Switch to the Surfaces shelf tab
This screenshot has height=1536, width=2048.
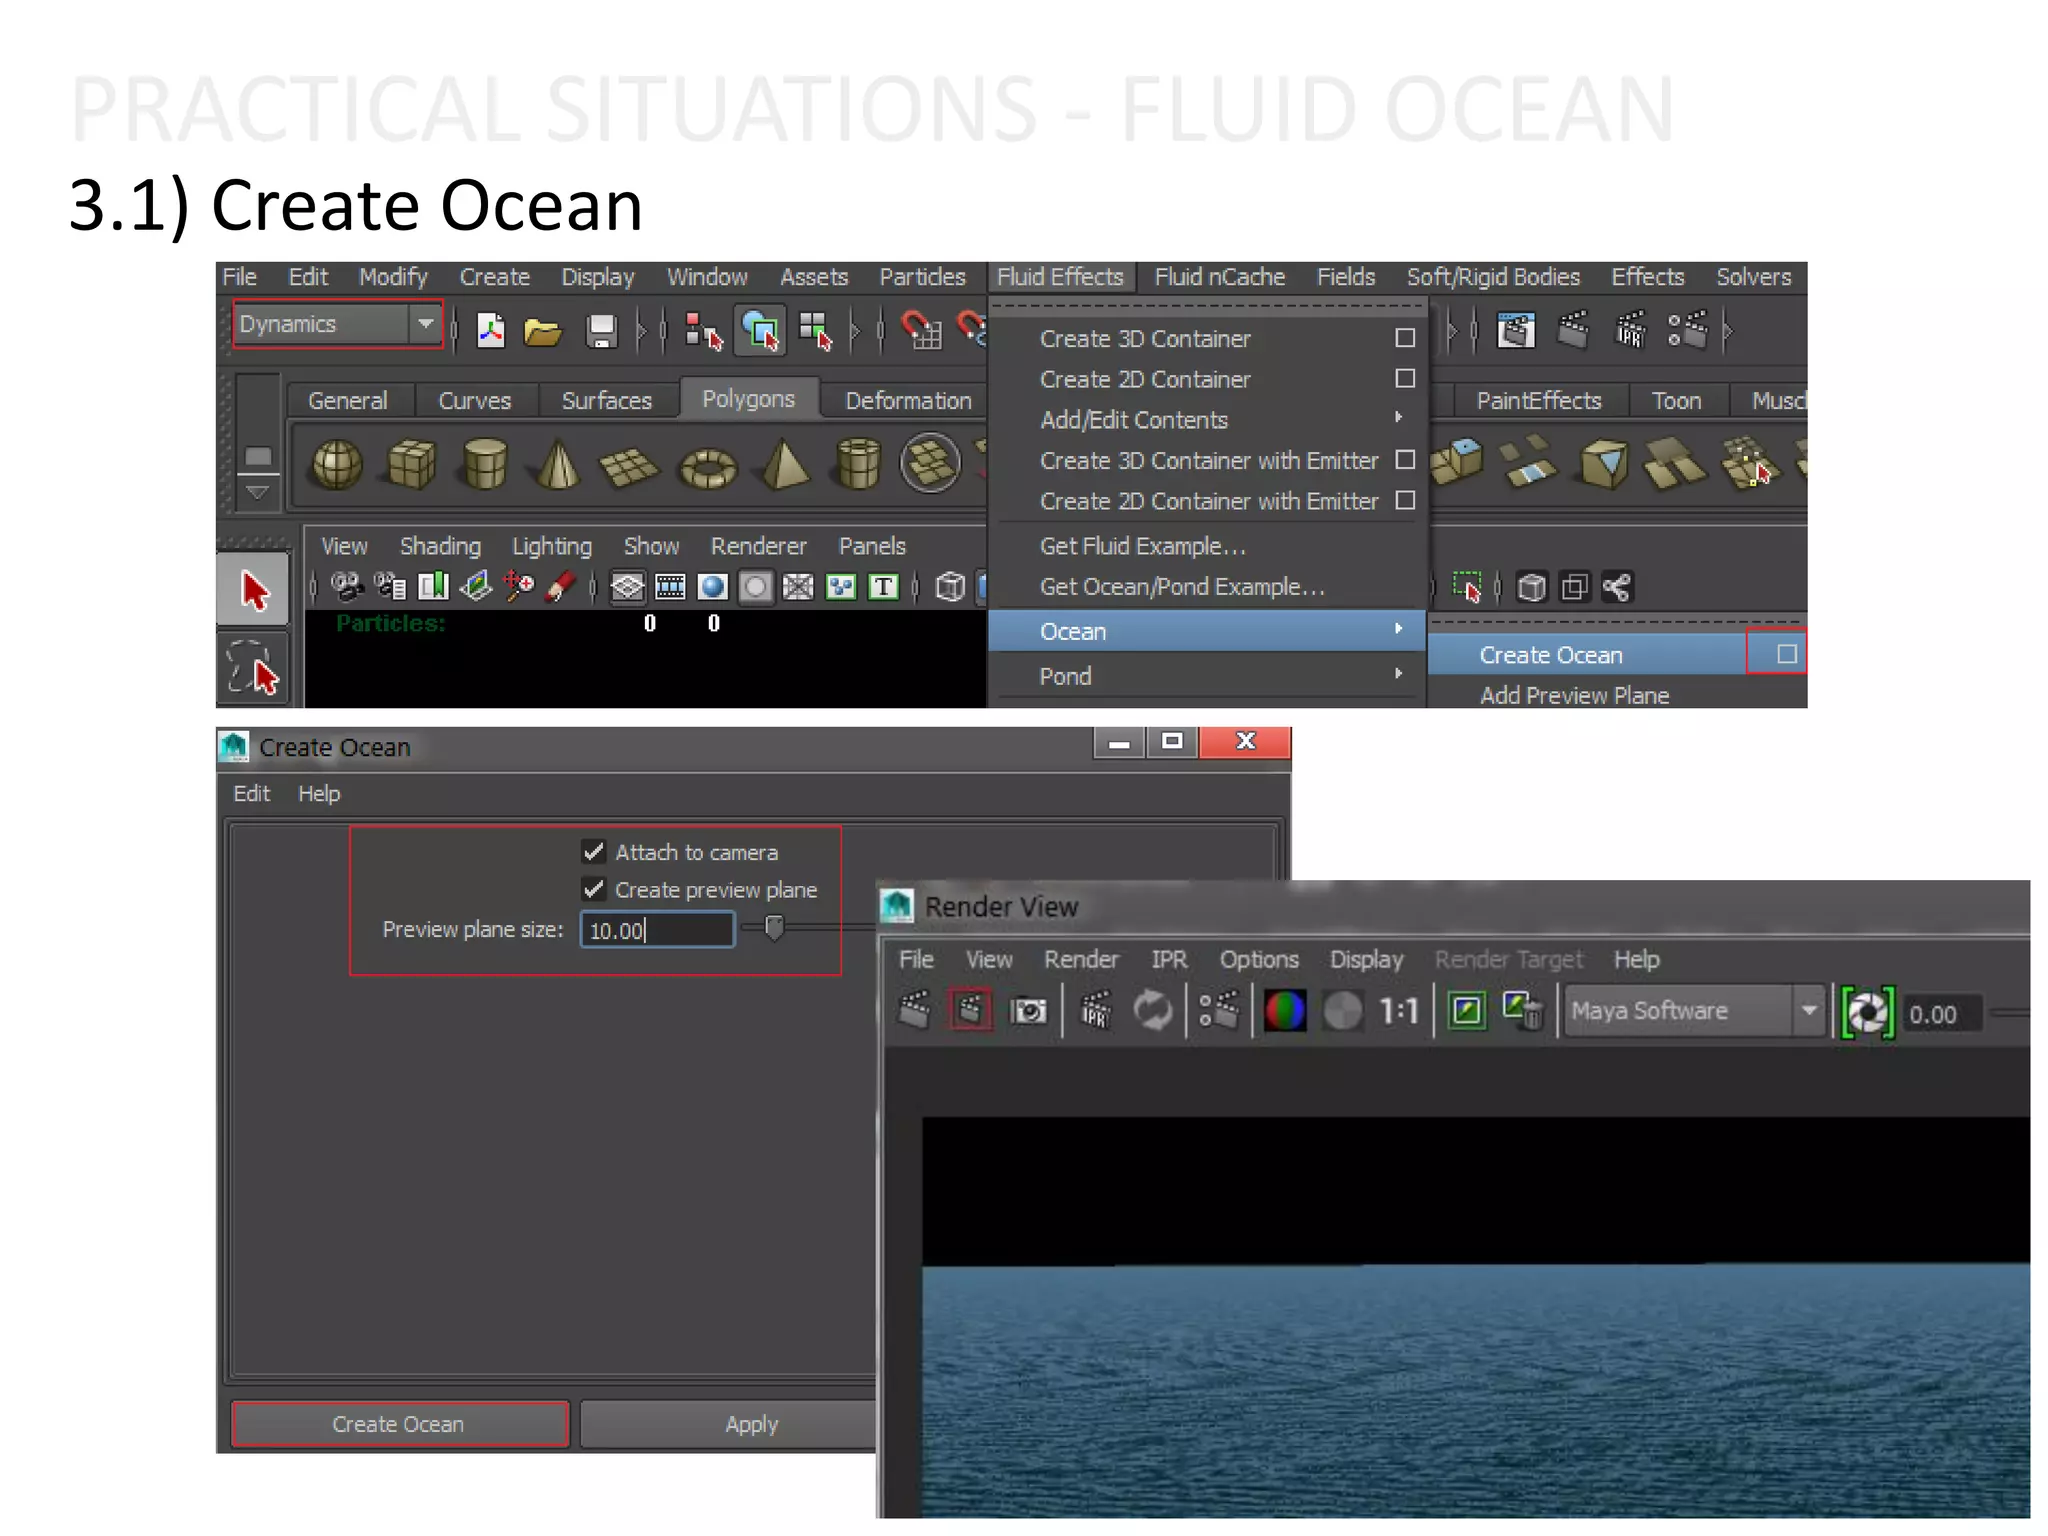click(606, 401)
